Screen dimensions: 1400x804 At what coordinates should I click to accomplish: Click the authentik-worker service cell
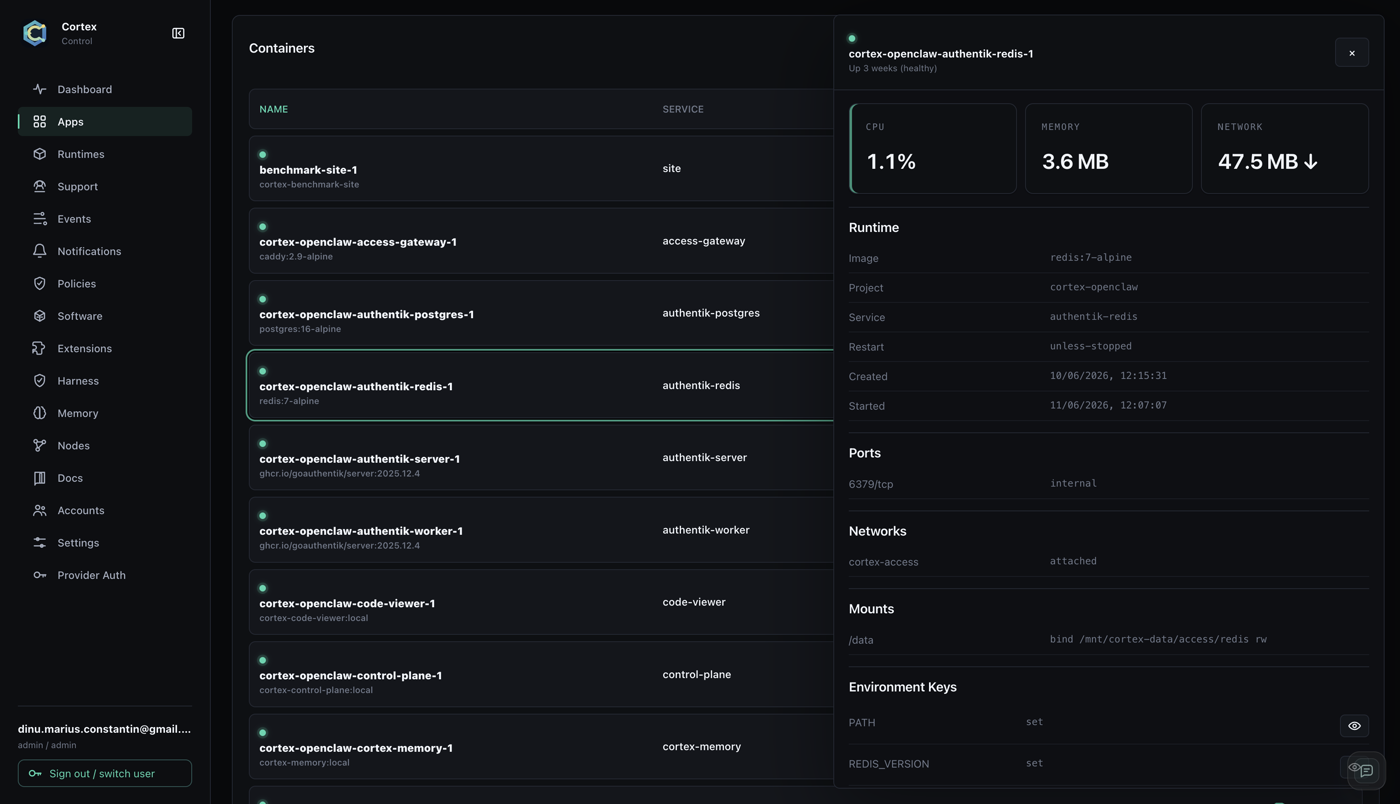706,530
